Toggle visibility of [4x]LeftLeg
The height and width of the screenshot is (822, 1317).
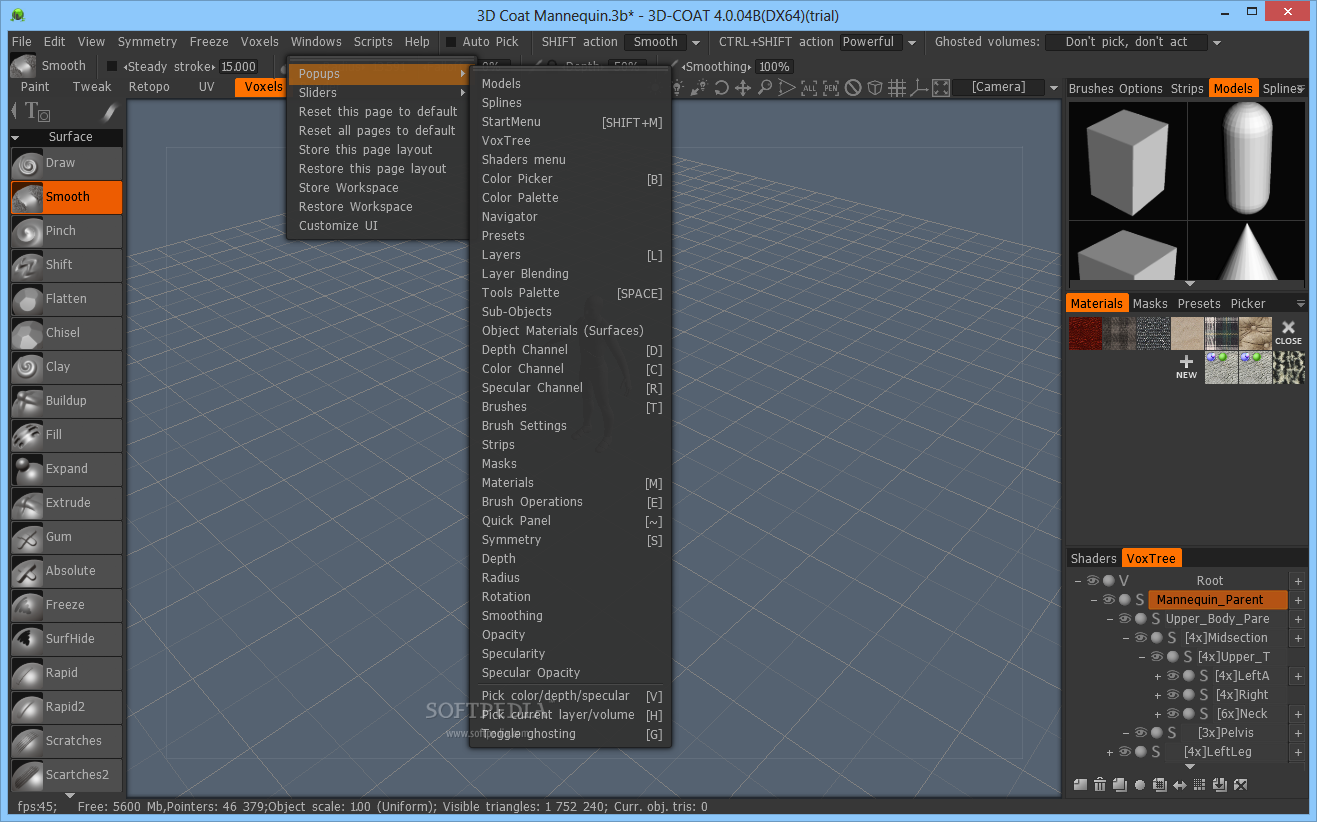pyautogui.click(x=1125, y=752)
